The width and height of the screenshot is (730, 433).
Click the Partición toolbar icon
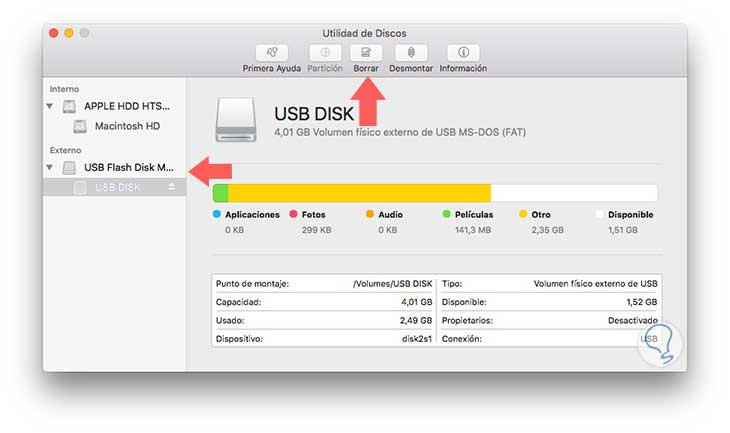(325, 53)
